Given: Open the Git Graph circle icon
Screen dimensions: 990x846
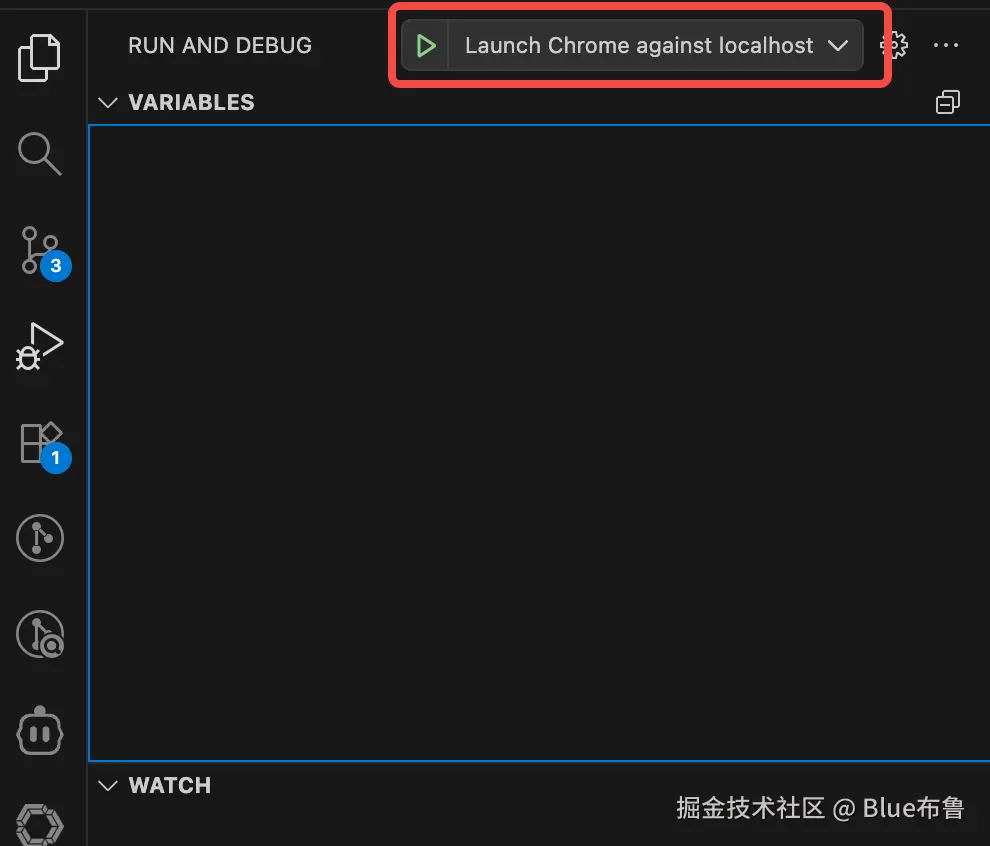Looking at the screenshot, I should click(40, 539).
